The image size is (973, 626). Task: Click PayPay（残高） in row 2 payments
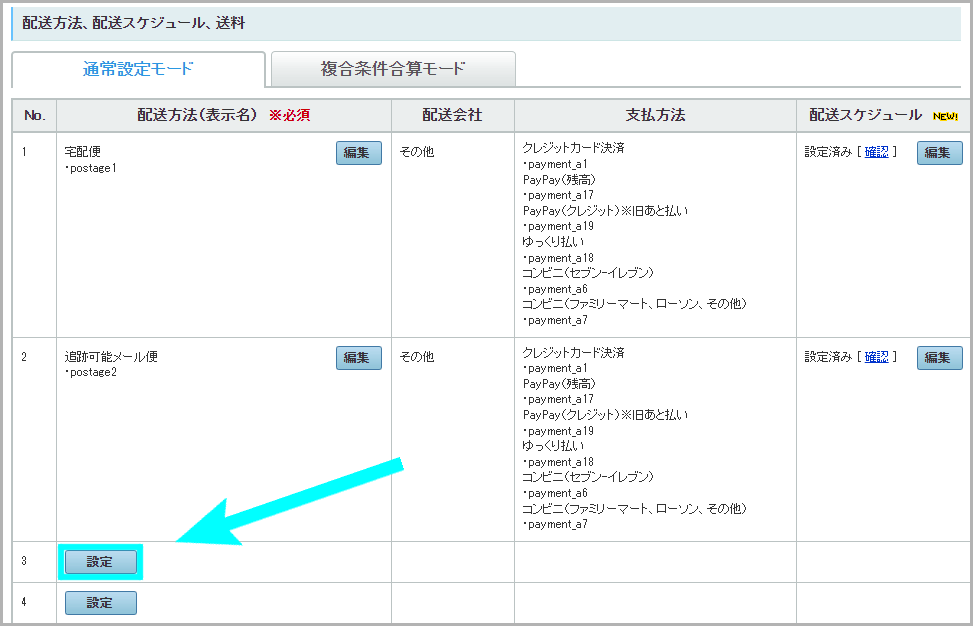point(559,383)
